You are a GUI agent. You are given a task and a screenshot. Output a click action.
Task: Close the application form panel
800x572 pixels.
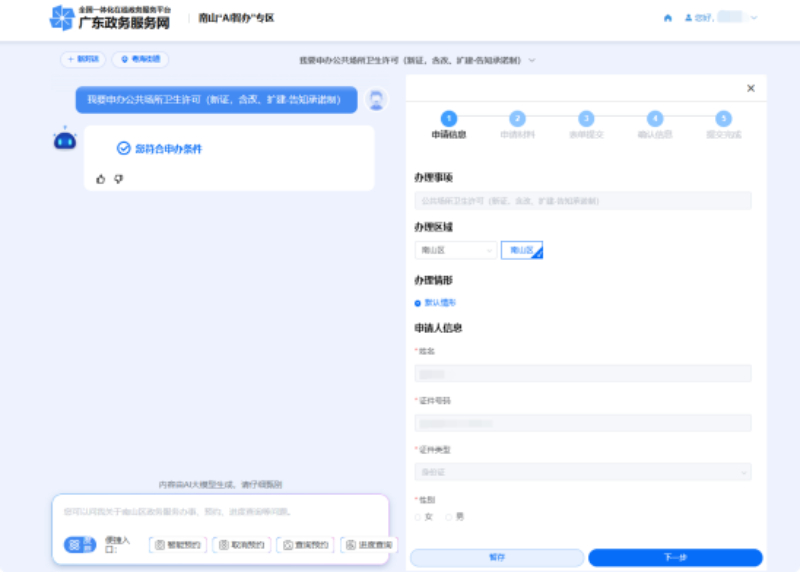pos(751,88)
